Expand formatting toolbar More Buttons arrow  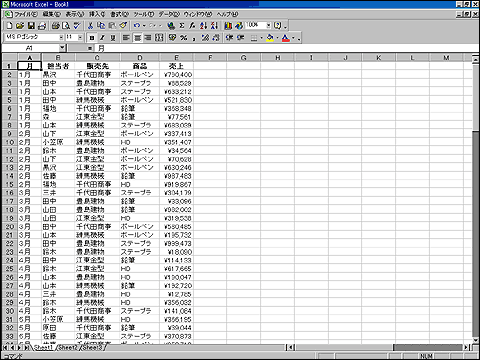point(299,38)
